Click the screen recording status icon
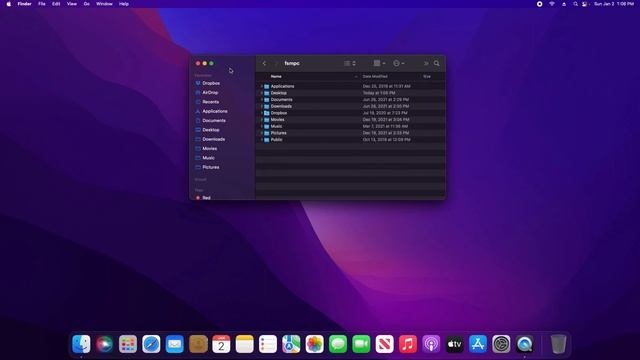The width and height of the screenshot is (640, 360). pyautogui.click(x=540, y=4)
